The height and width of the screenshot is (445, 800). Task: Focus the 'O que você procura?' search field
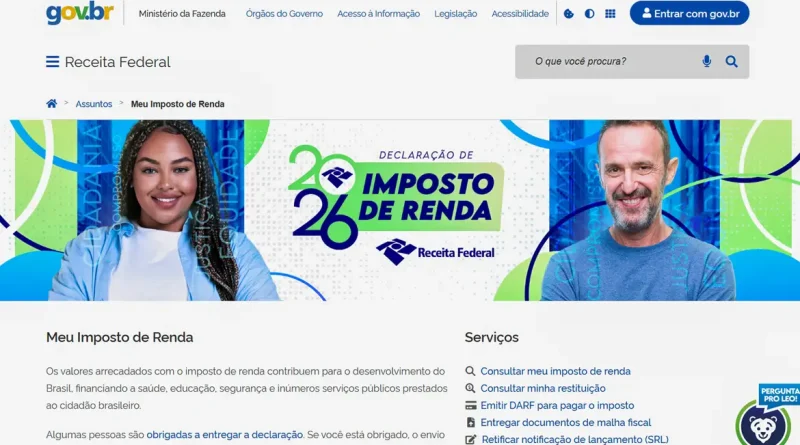(x=607, y=62)
